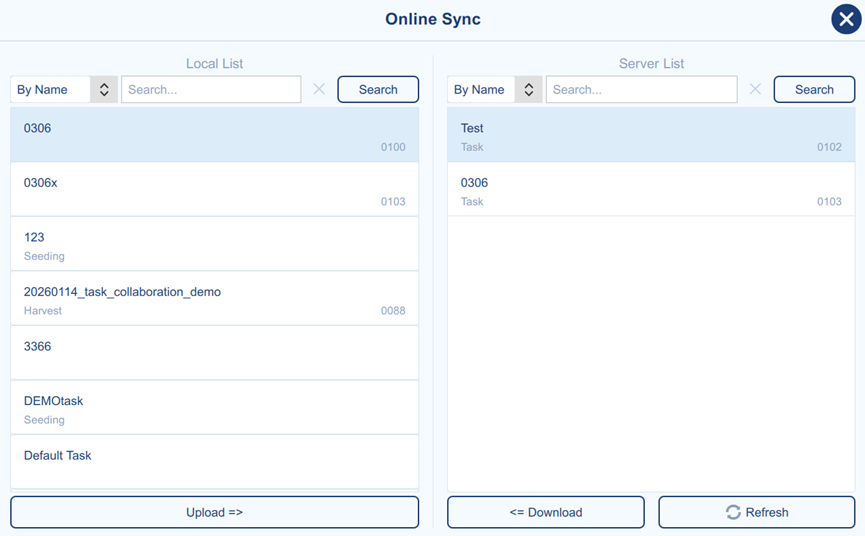This screenshot has height=536, width=865.
Task: Open the Local List By Name dropdown
Action: 64,89
